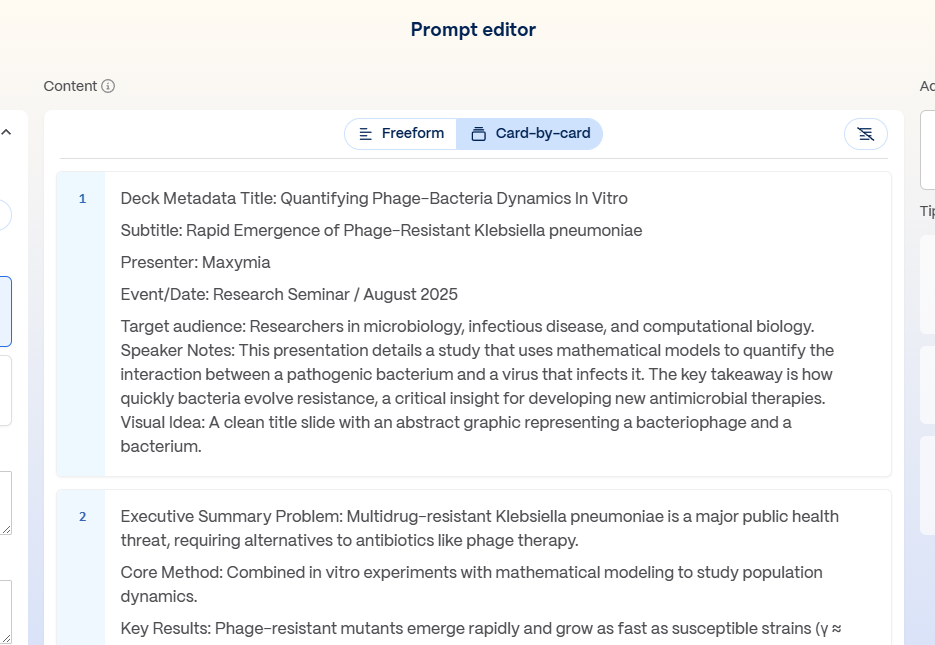935x645 pixels.
Task: Click the clear formatting icon button
Action: coord(865,134)
